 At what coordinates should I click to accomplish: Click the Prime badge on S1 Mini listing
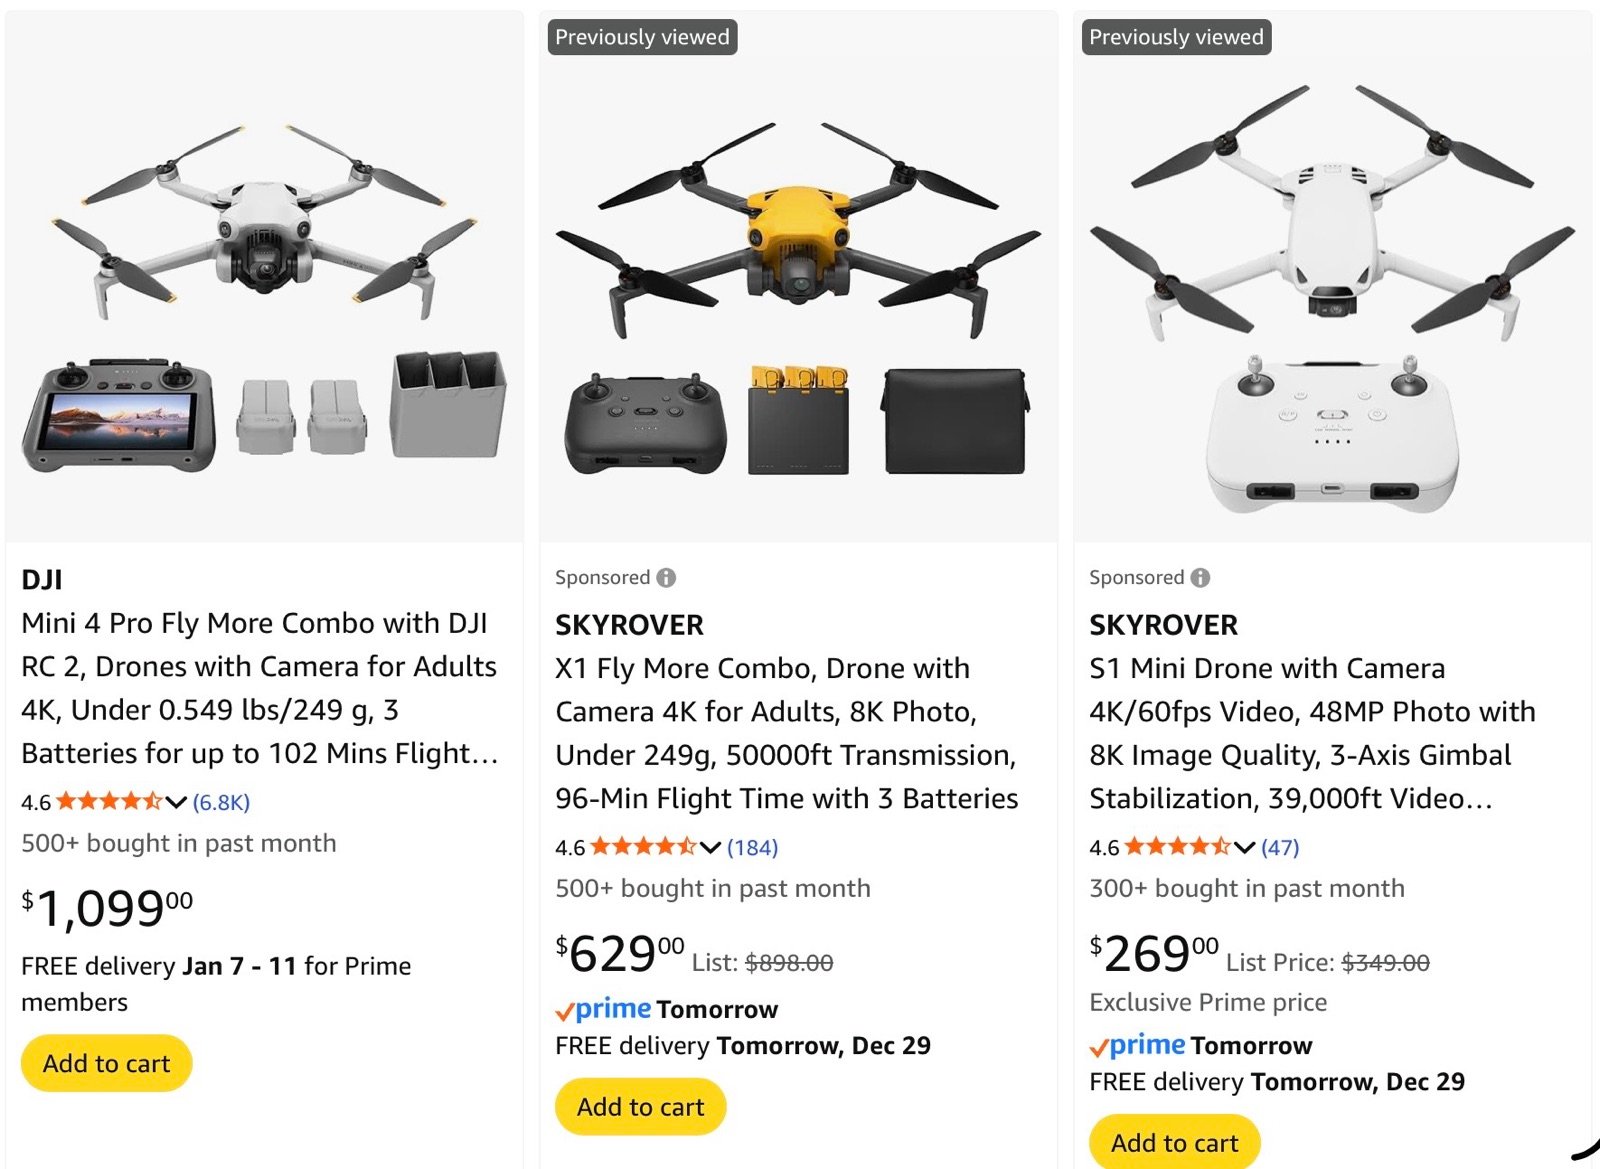1135,1045
